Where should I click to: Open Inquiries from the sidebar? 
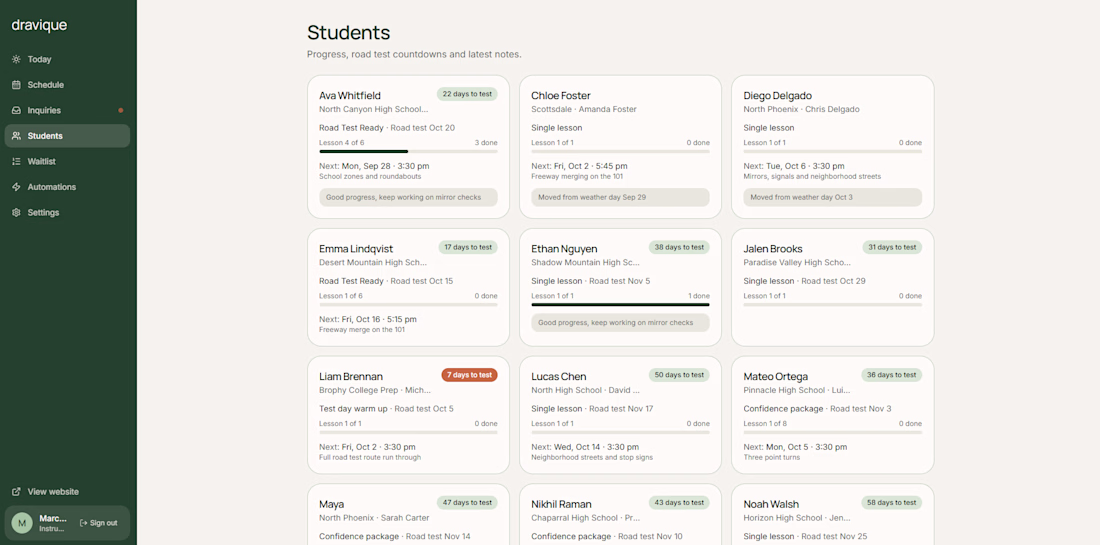coord(67,110)
